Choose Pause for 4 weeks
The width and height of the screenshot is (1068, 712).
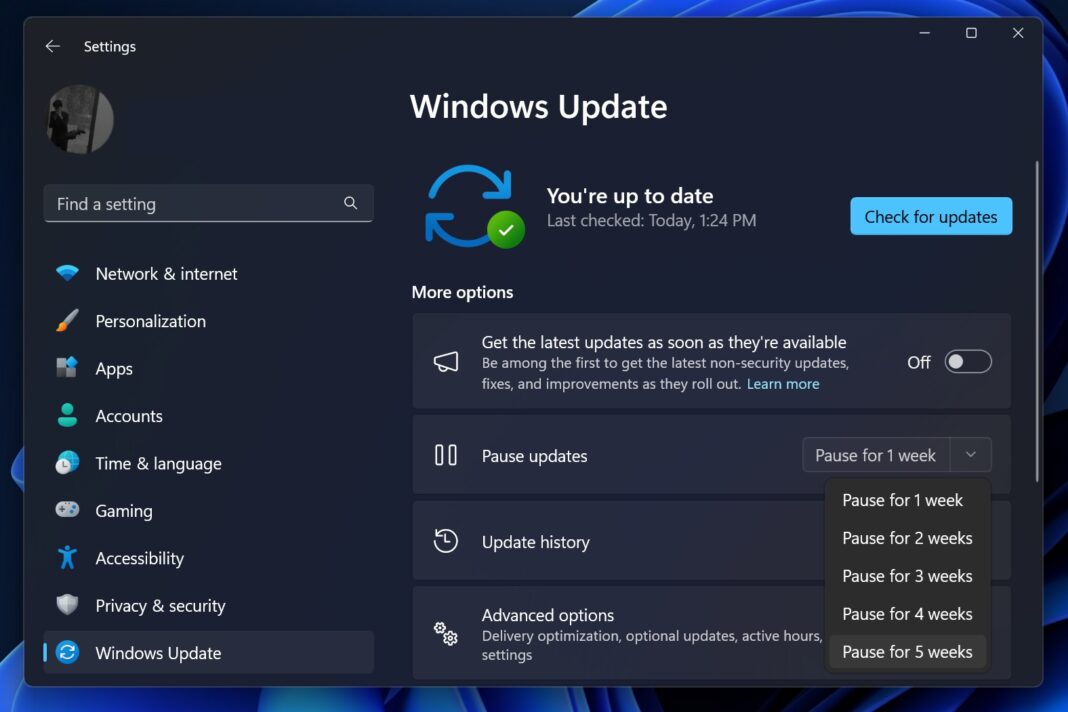pyautogui.click(x=907, y=614)
